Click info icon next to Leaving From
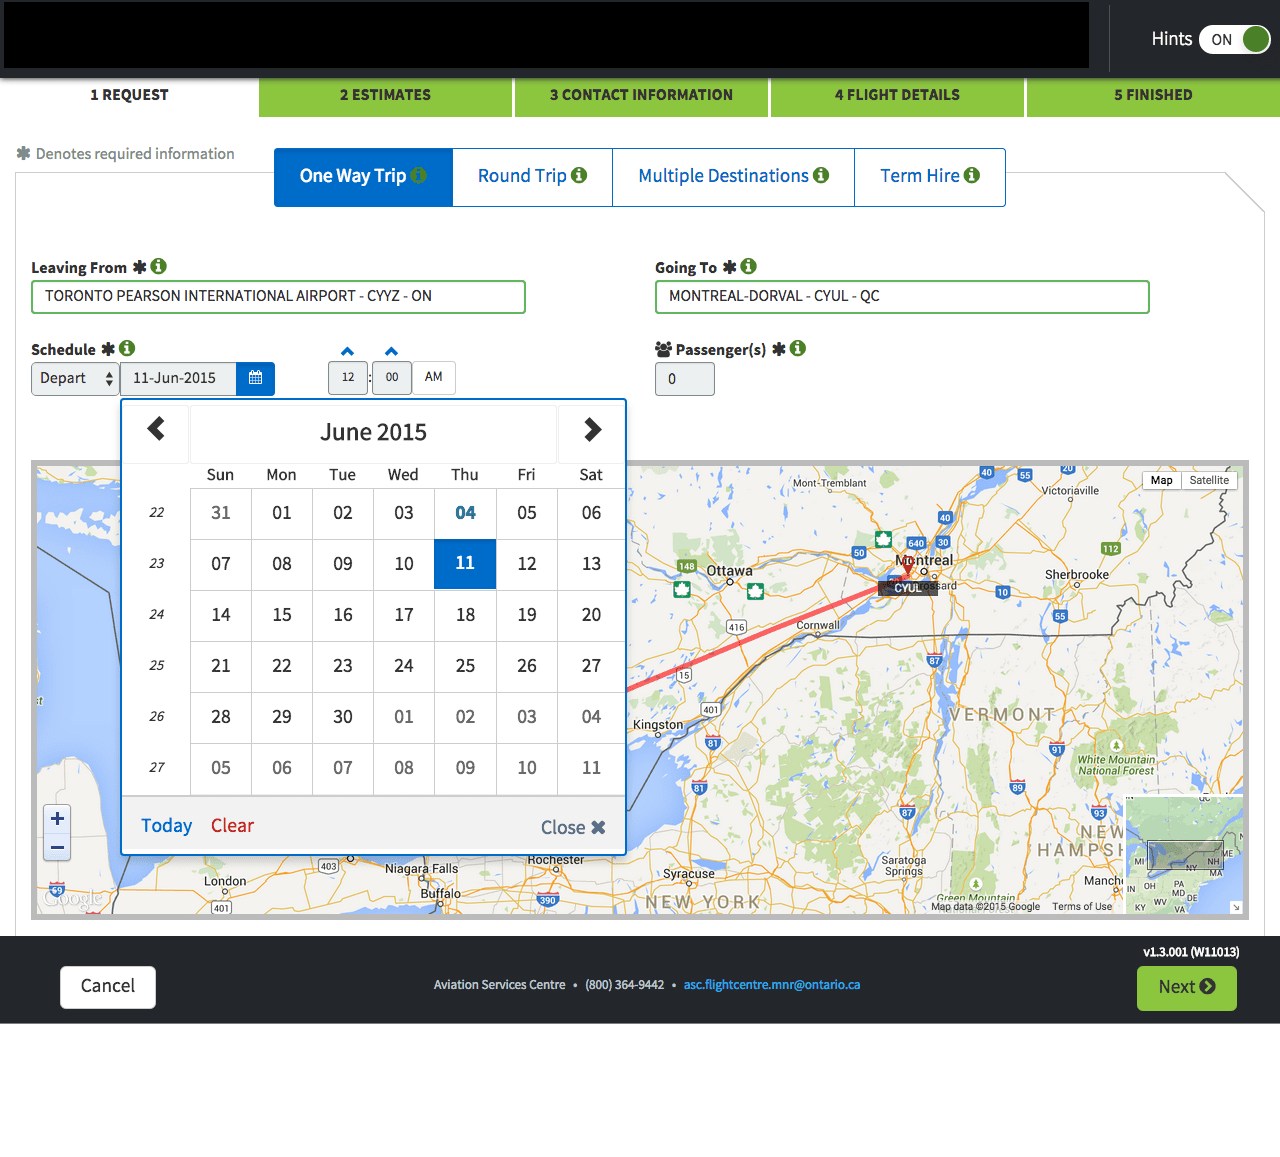This screenshot has height=1157, width=1280. 159,267
